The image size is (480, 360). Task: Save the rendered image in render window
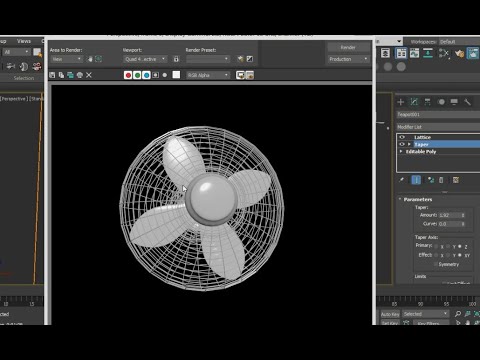[52, 75]
